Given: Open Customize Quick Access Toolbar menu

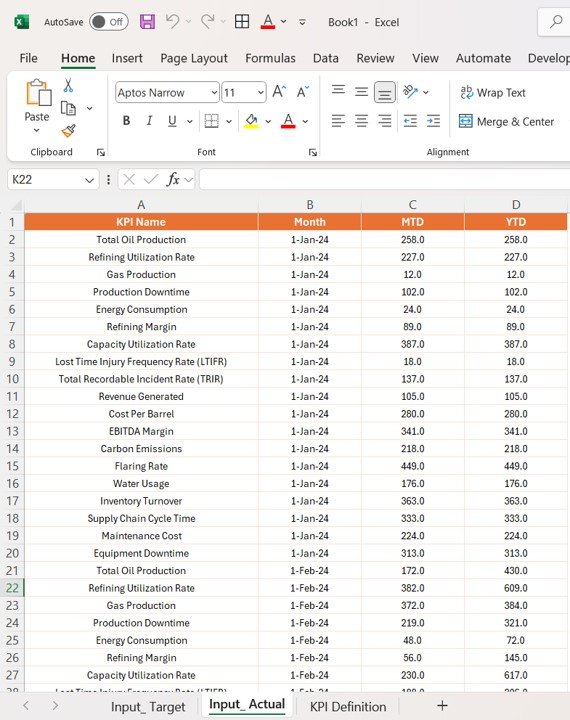Looking at the screenshot, I should pyautogui.click(x=302, y=22).
